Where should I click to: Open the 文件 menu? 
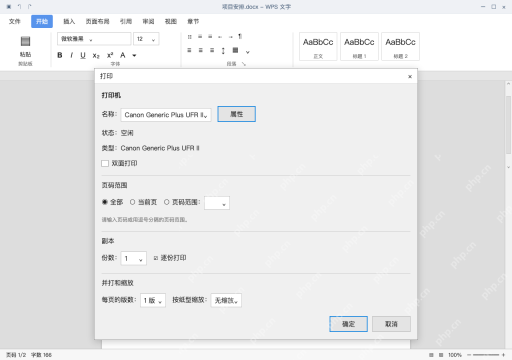(15, 22)
